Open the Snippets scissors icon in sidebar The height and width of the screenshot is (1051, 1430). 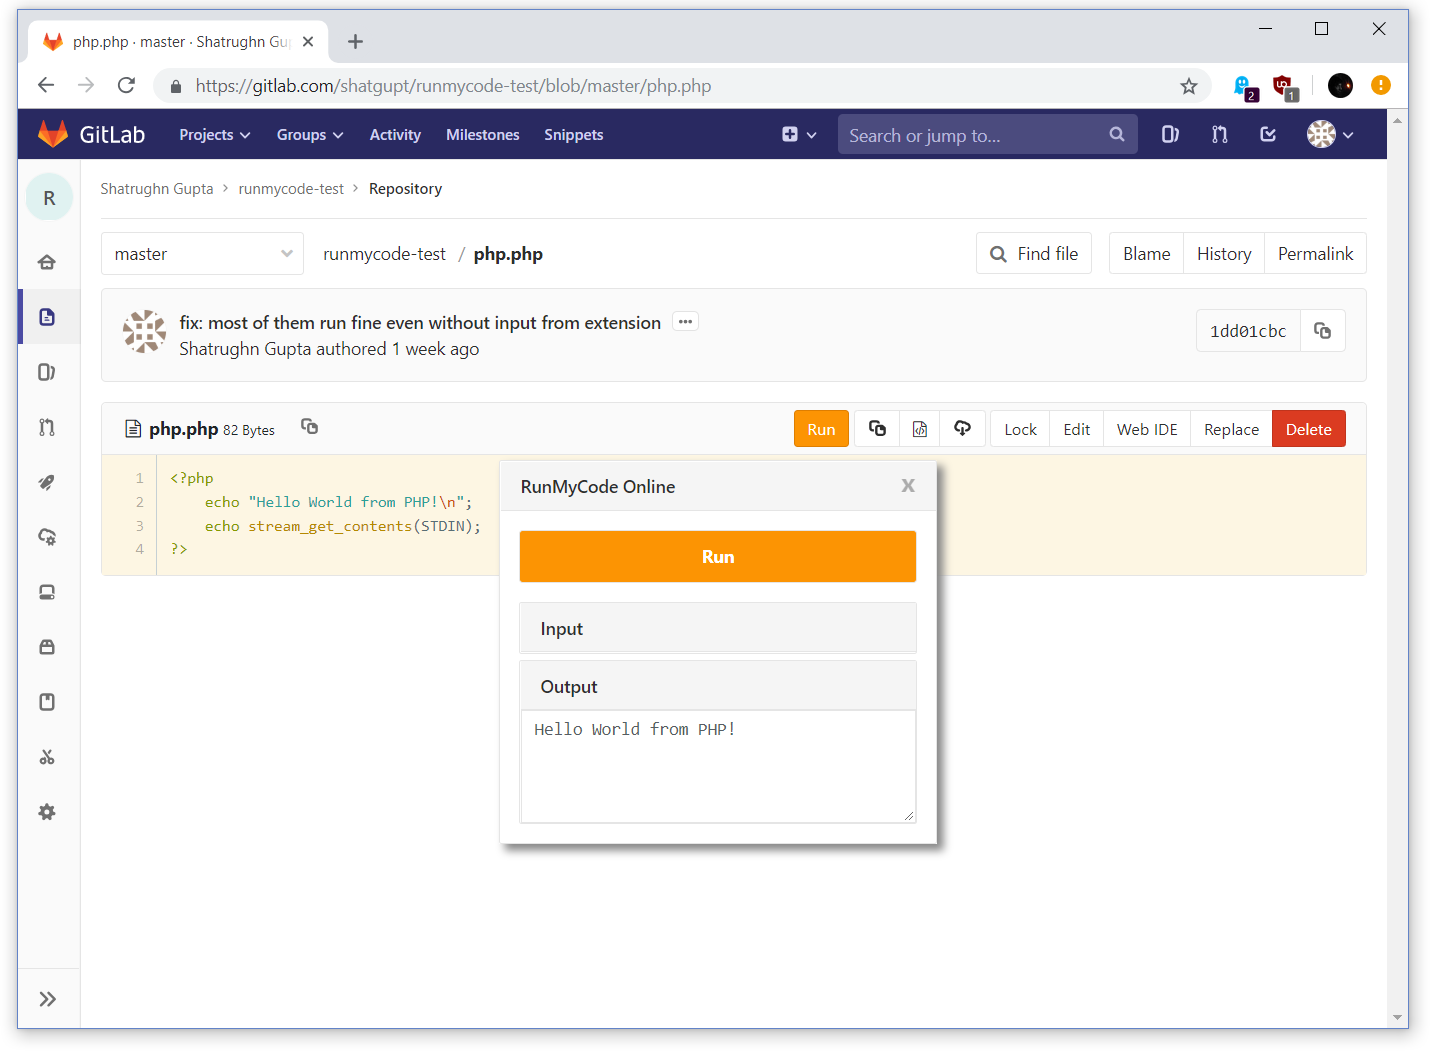[x=47, y=757]
